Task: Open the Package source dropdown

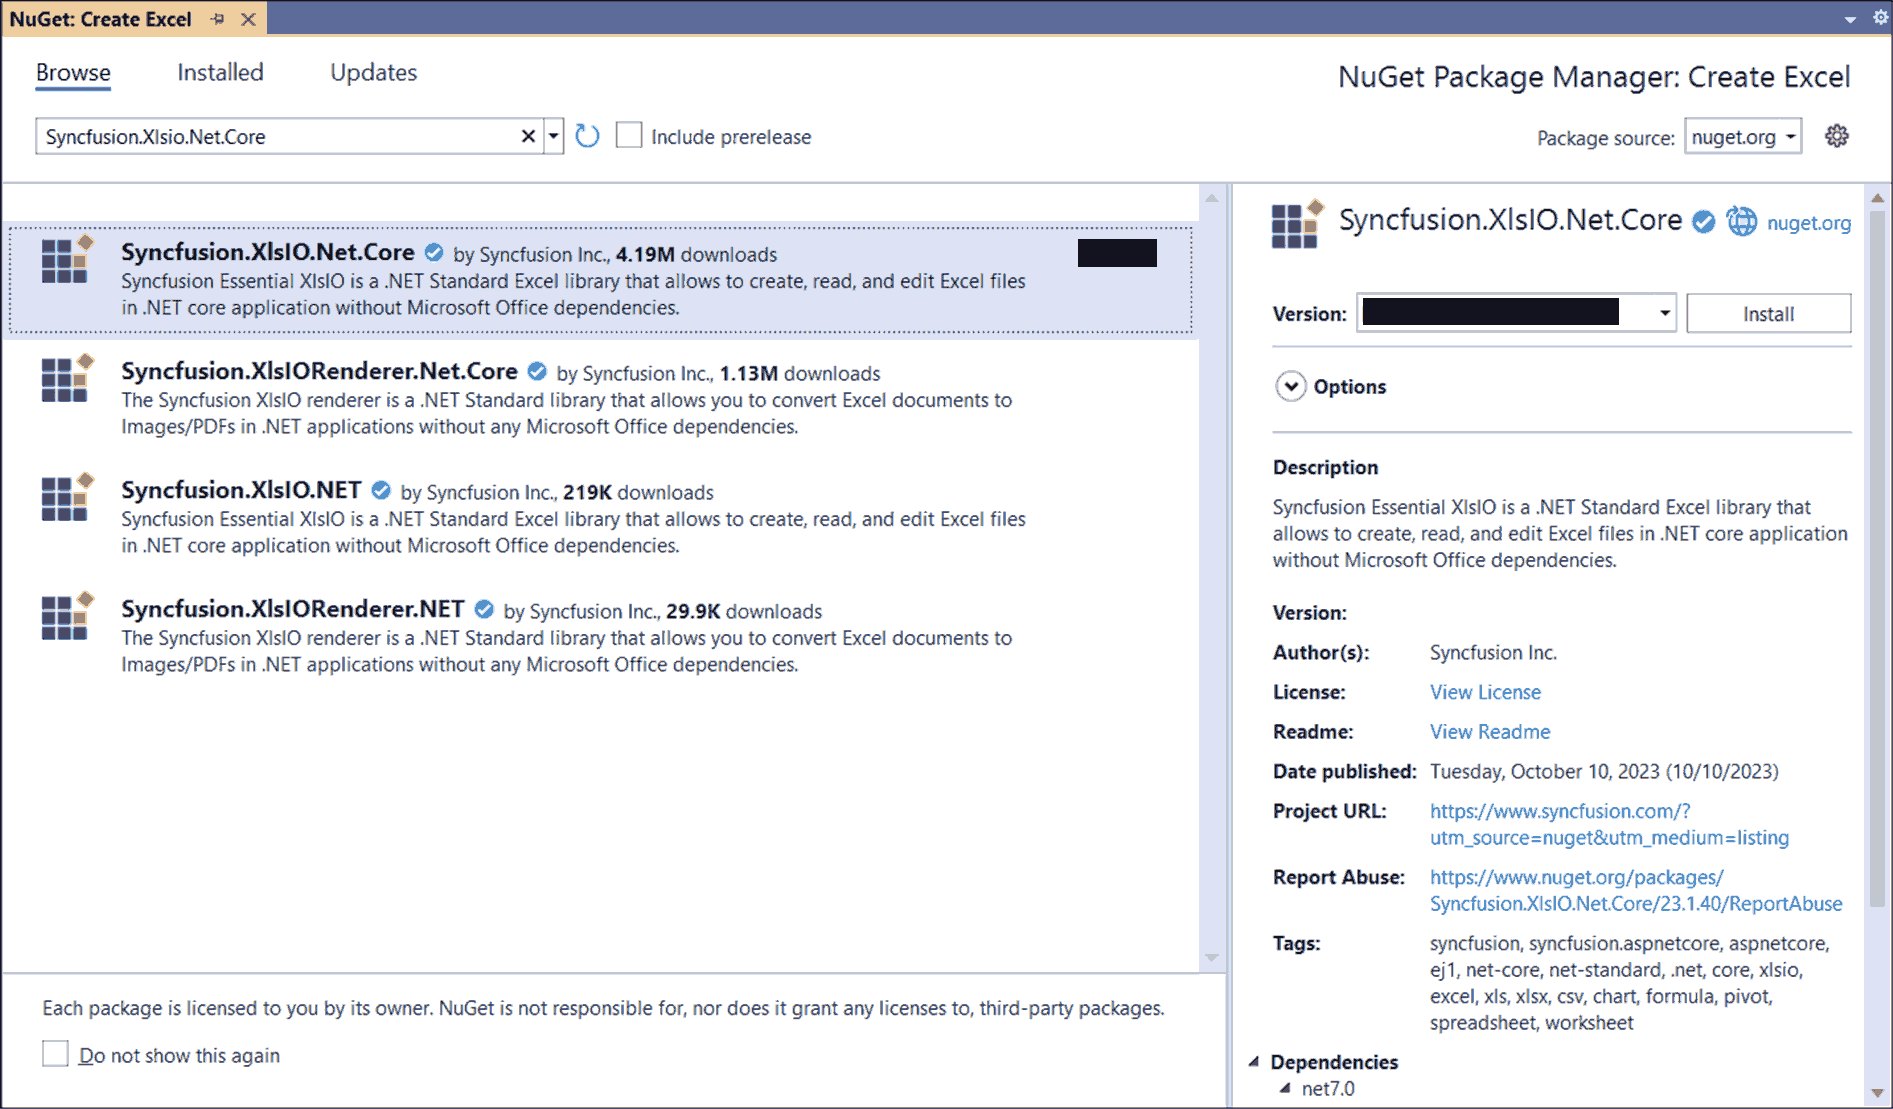Action: coord(1743,137)
